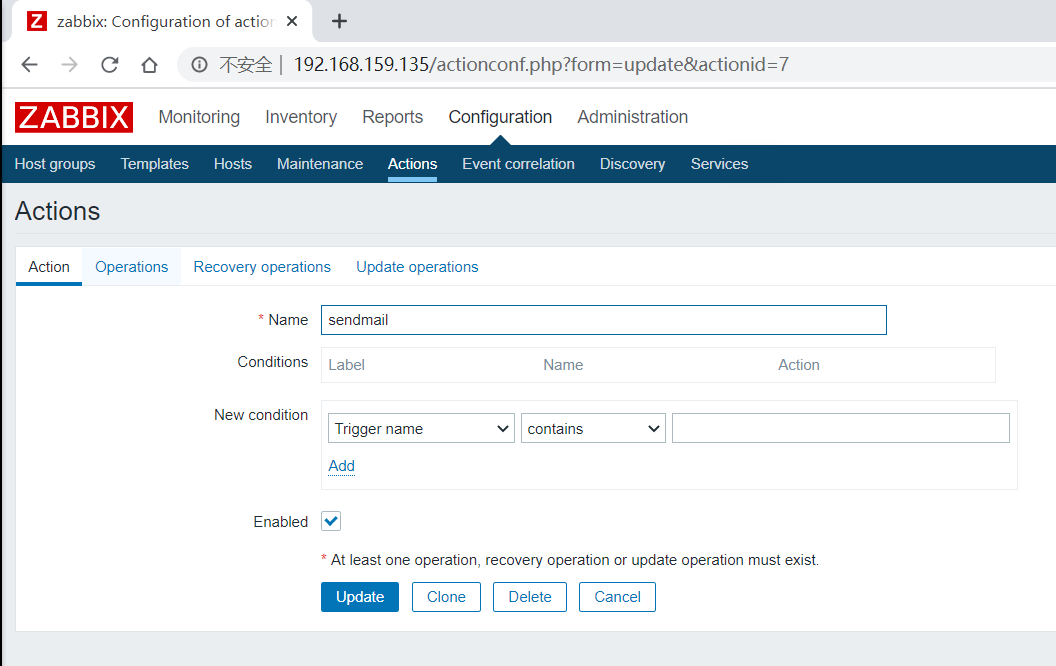The image size is (1056, 666).
Task: Click the browser address bar URL
Action: 541,65
